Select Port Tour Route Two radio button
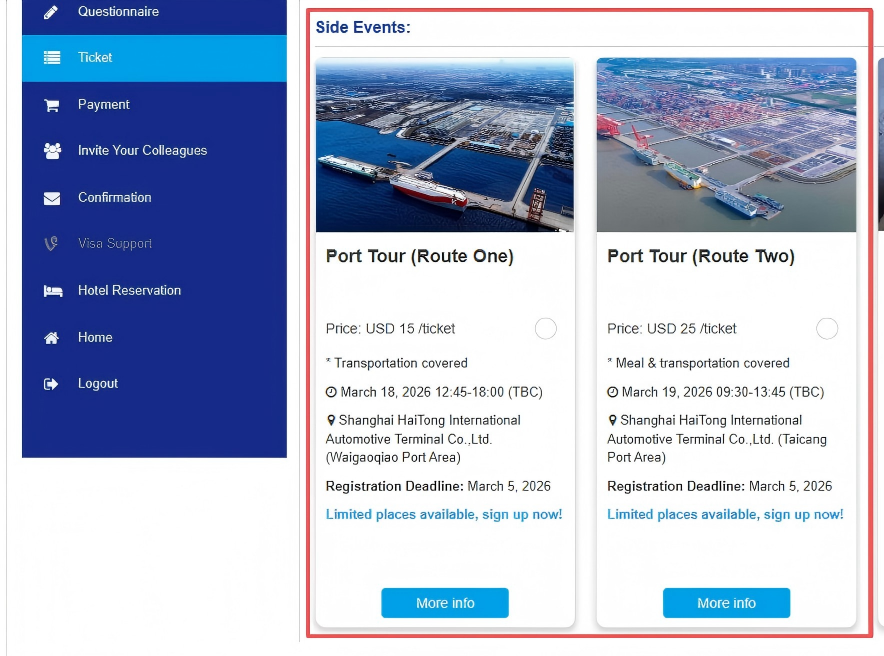The image size is (884, 656). [x=827, y=329]
